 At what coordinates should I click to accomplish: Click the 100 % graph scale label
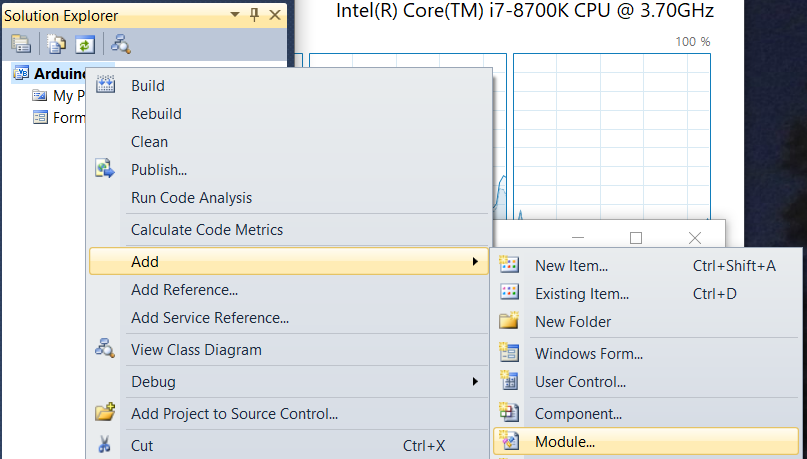click(x=693, y=42)
